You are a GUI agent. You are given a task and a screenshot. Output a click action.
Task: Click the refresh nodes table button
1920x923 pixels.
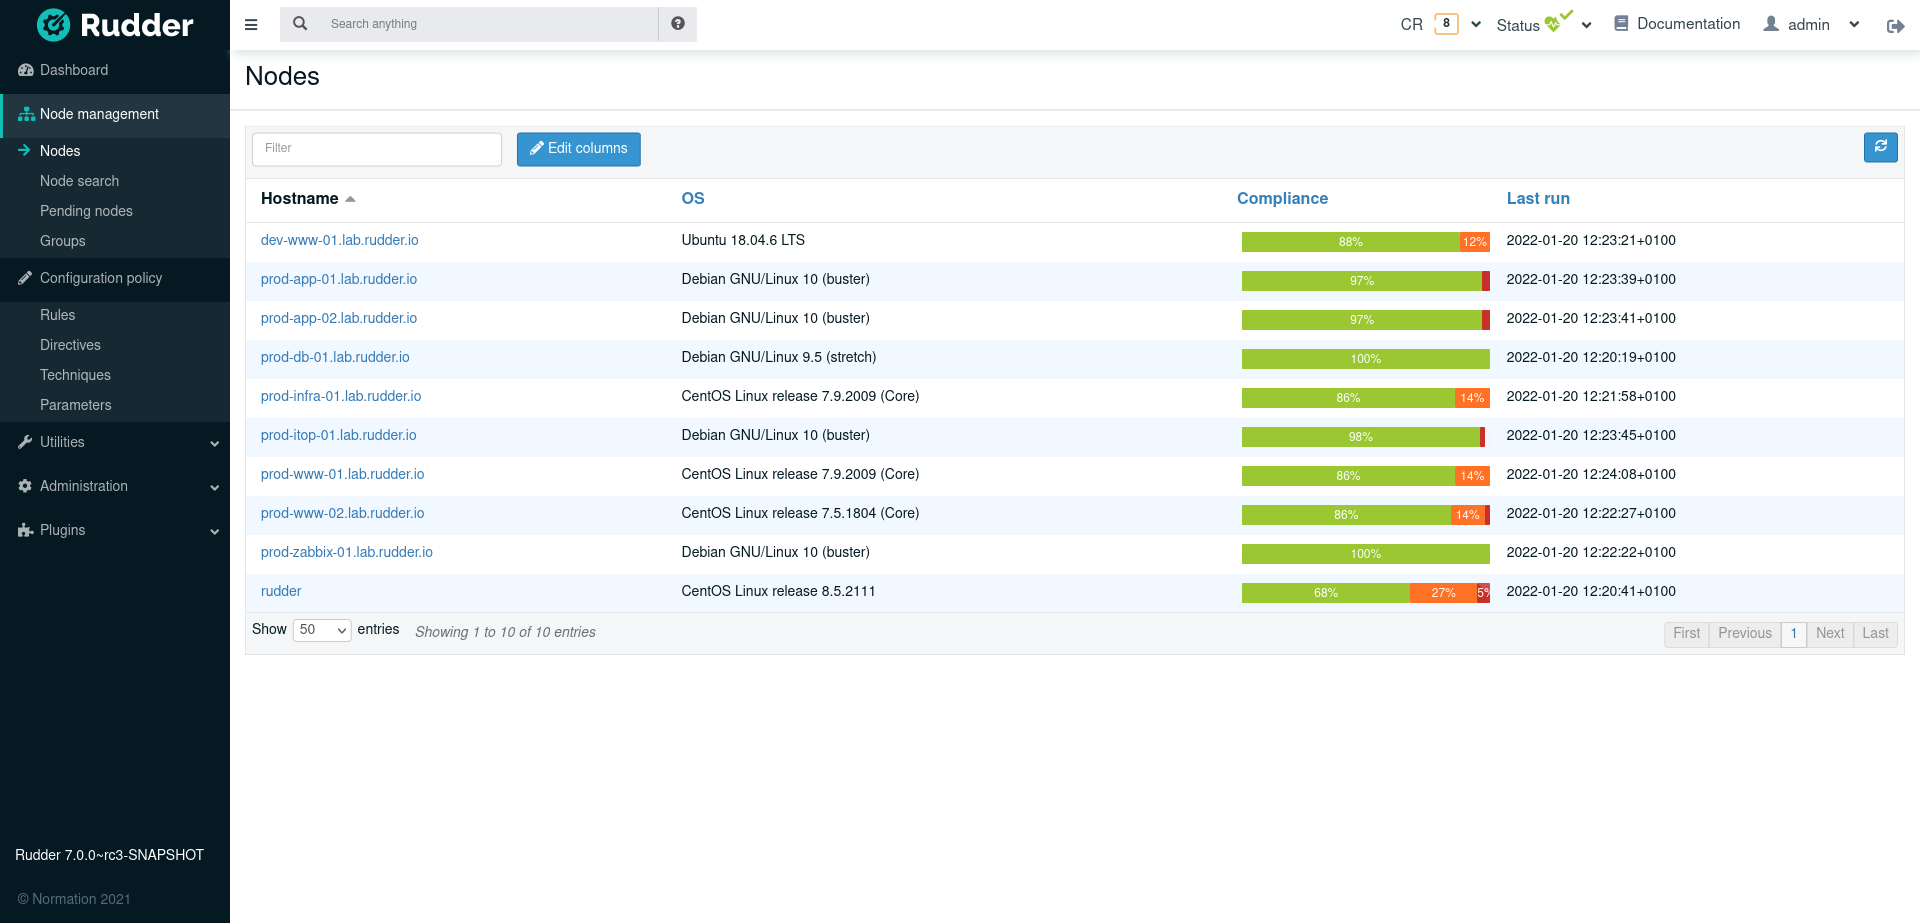click(x=1880, y=147)
